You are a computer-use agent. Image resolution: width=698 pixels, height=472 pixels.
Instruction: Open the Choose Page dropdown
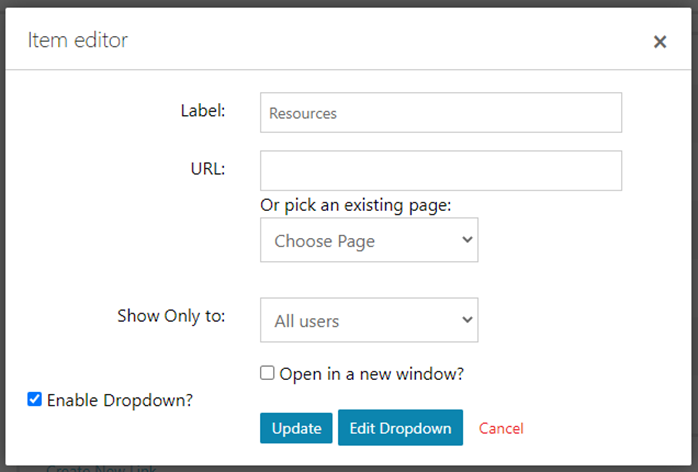(x=368, y=241)
